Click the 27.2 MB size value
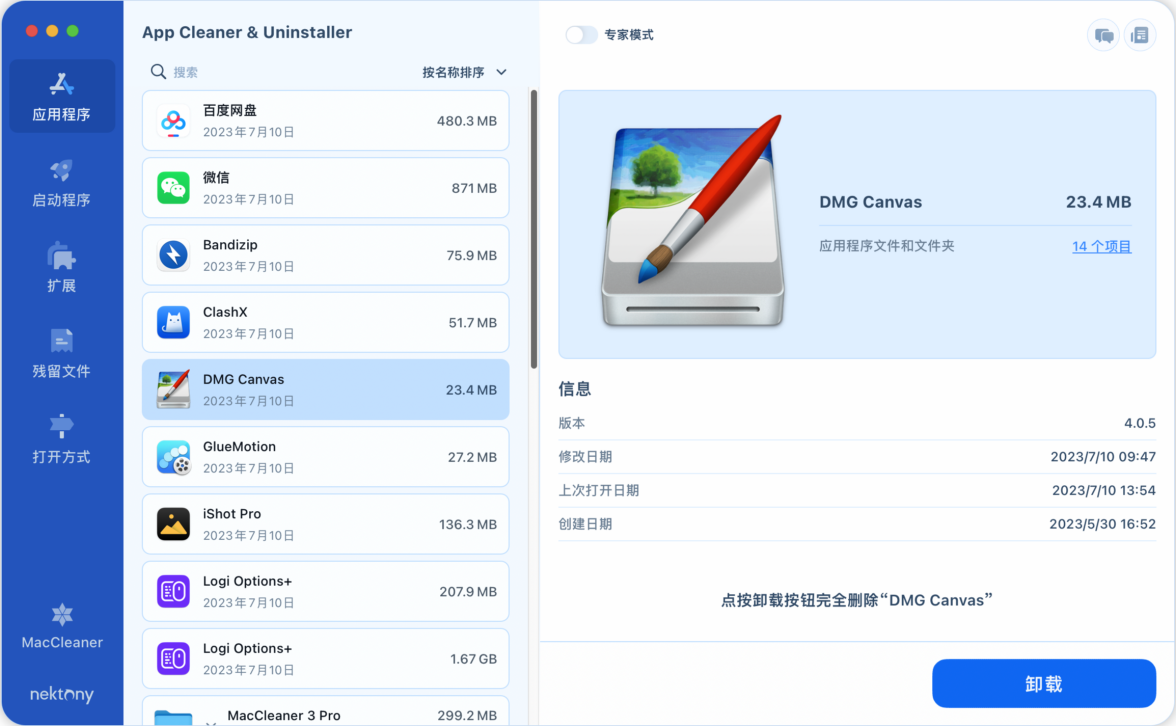Viewport: 1176px width, 726px height. pos(472,457)
